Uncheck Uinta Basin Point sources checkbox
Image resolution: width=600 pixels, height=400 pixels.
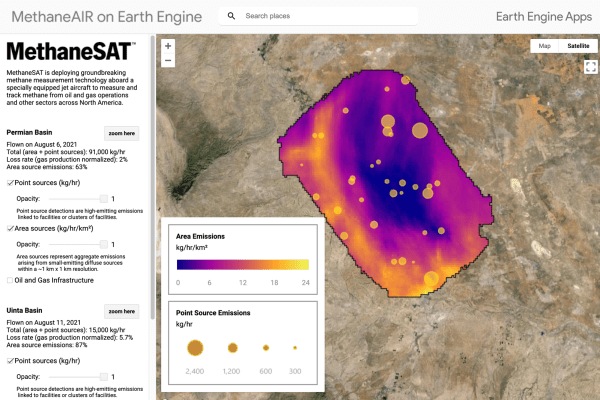click(10, 360)
